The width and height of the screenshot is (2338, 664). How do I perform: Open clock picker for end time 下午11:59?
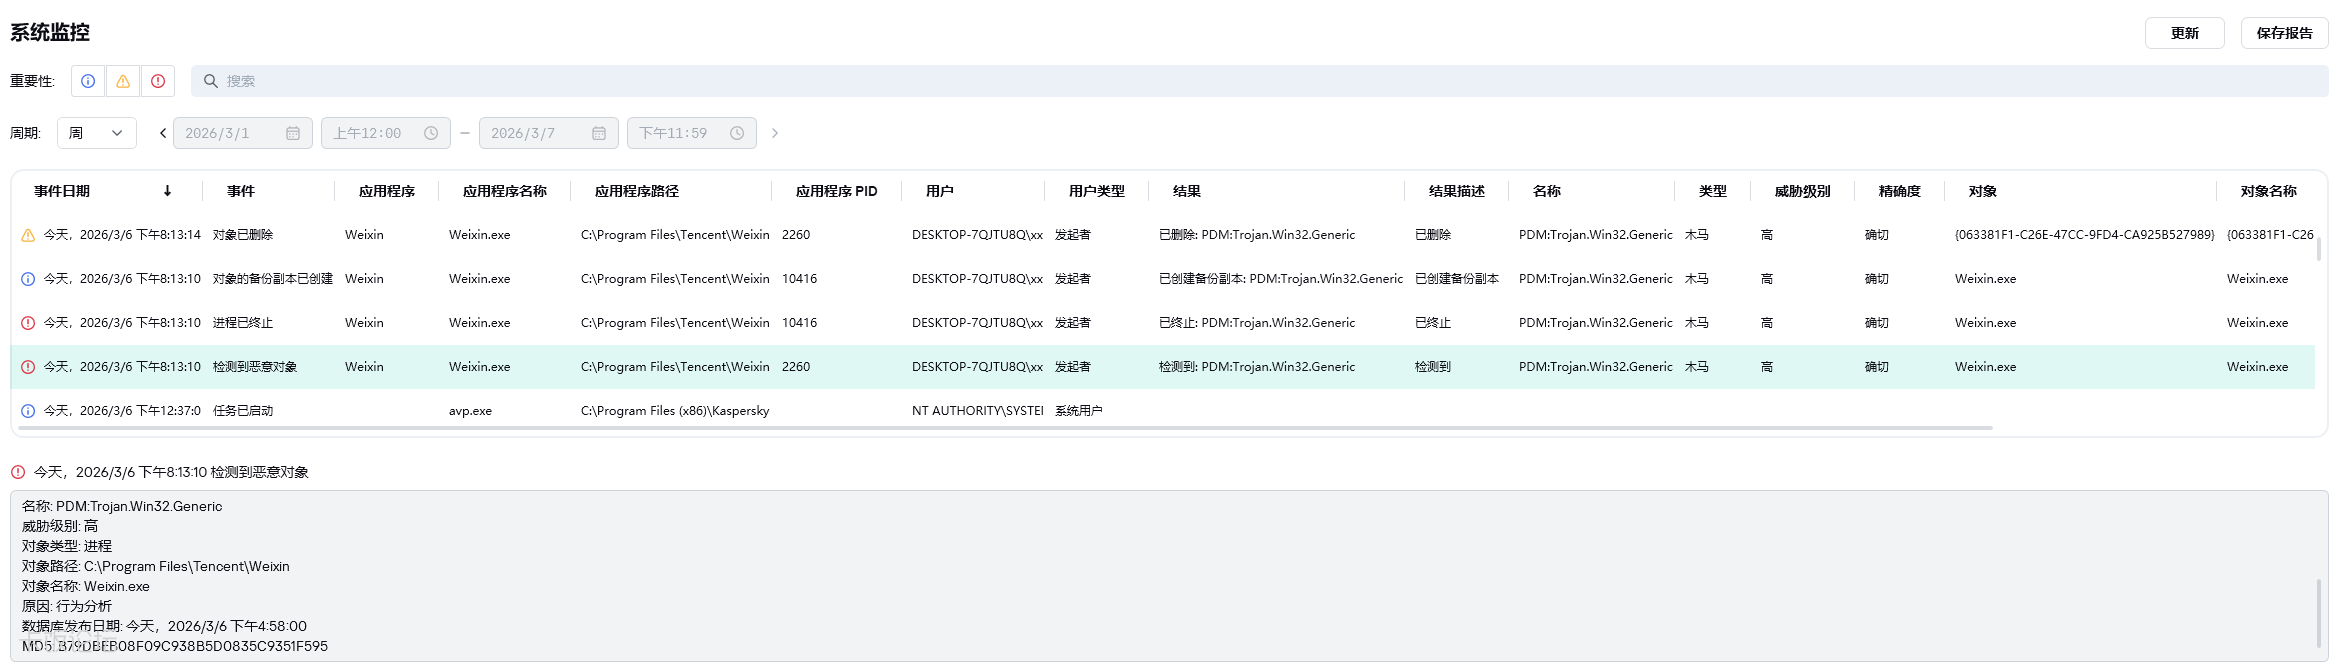coord(737,133)
